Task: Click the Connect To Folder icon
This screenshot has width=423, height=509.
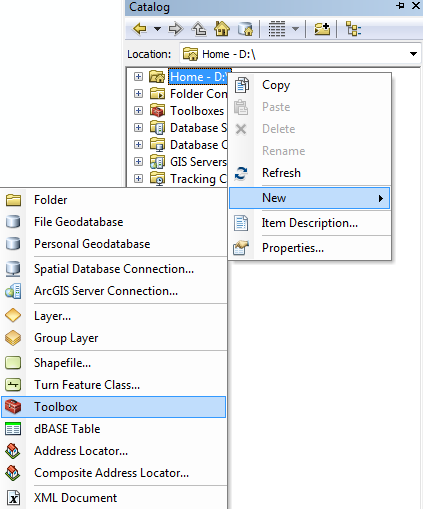Action: coord(322,29)
